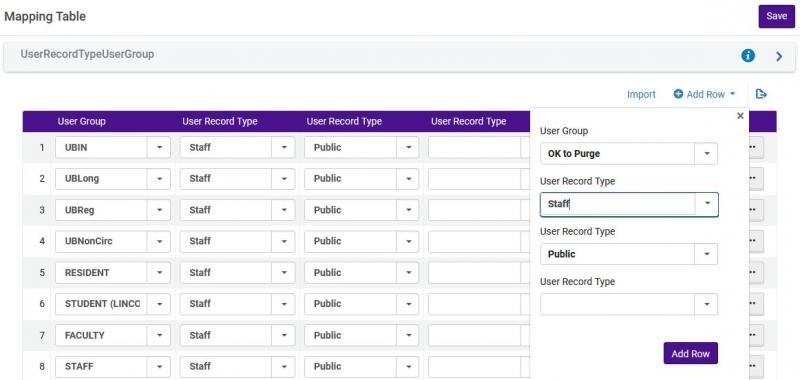The height and width of the screenshot is (380, 800).
Task: Click the Staff field in popup
Action: pyautogui.click(x=618, y=204)
